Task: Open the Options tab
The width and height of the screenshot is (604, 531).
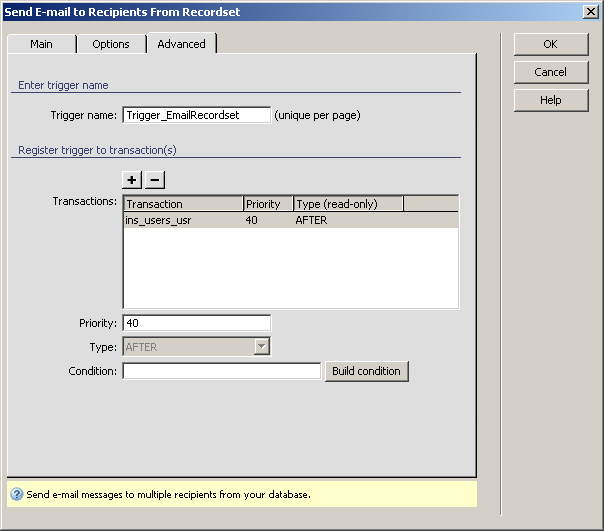Action: (111, 44)
